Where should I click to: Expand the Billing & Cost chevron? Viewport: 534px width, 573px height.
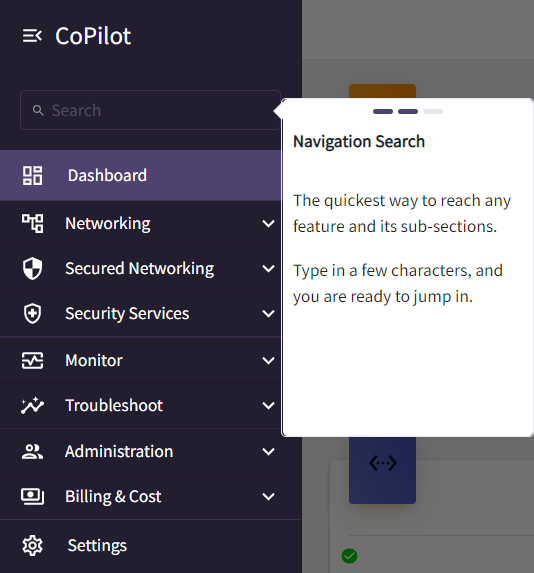tap(269, 497)
